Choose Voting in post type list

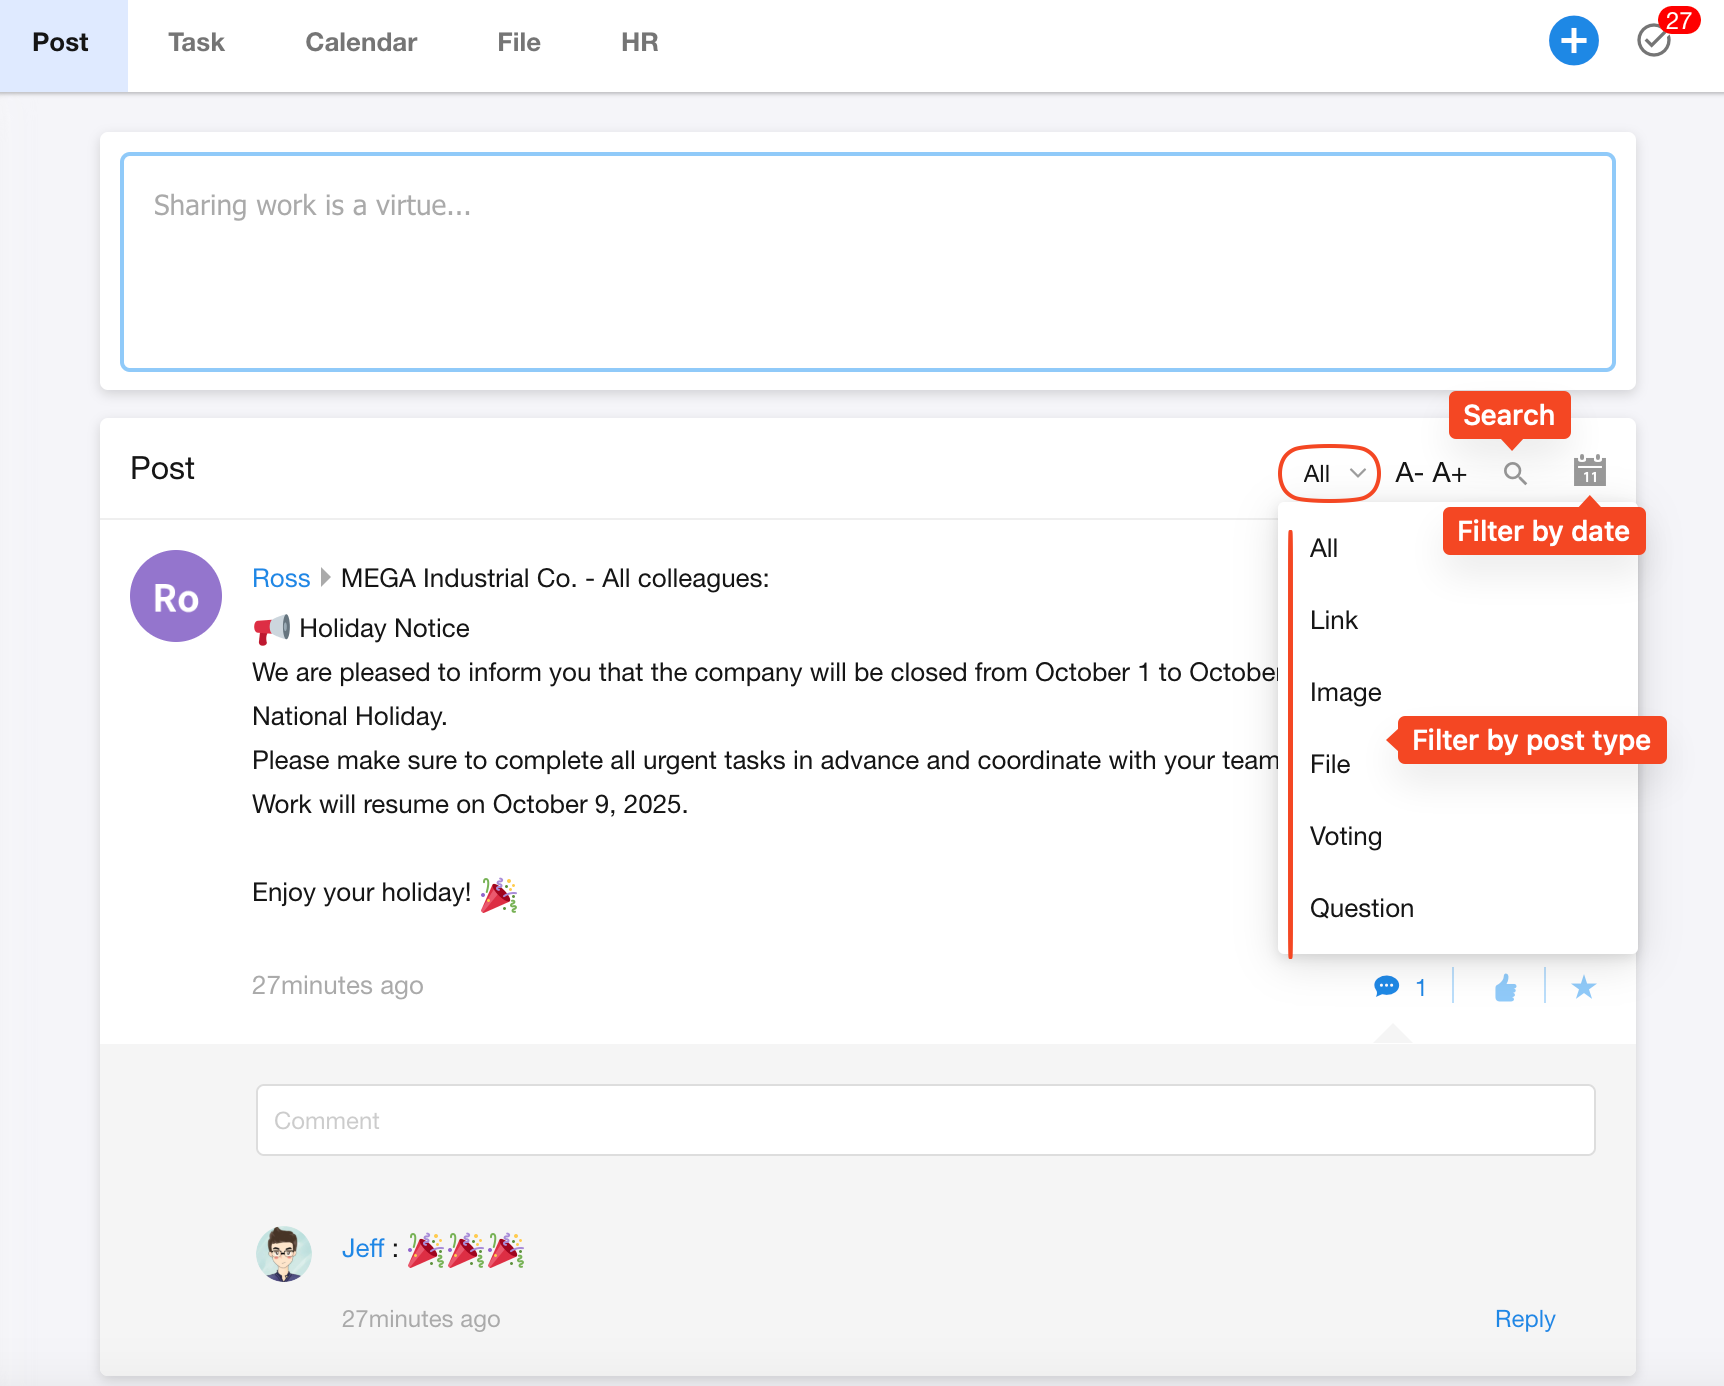tap(1346, 836)
